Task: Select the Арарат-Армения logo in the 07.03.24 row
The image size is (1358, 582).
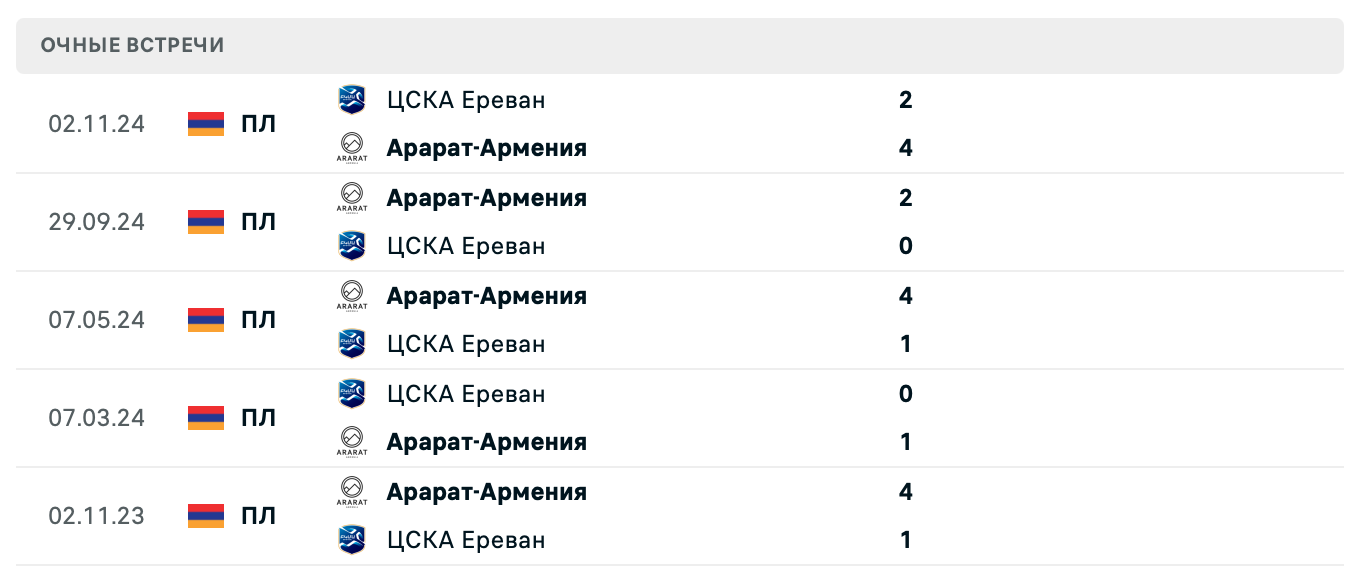Action: (352, 440)
